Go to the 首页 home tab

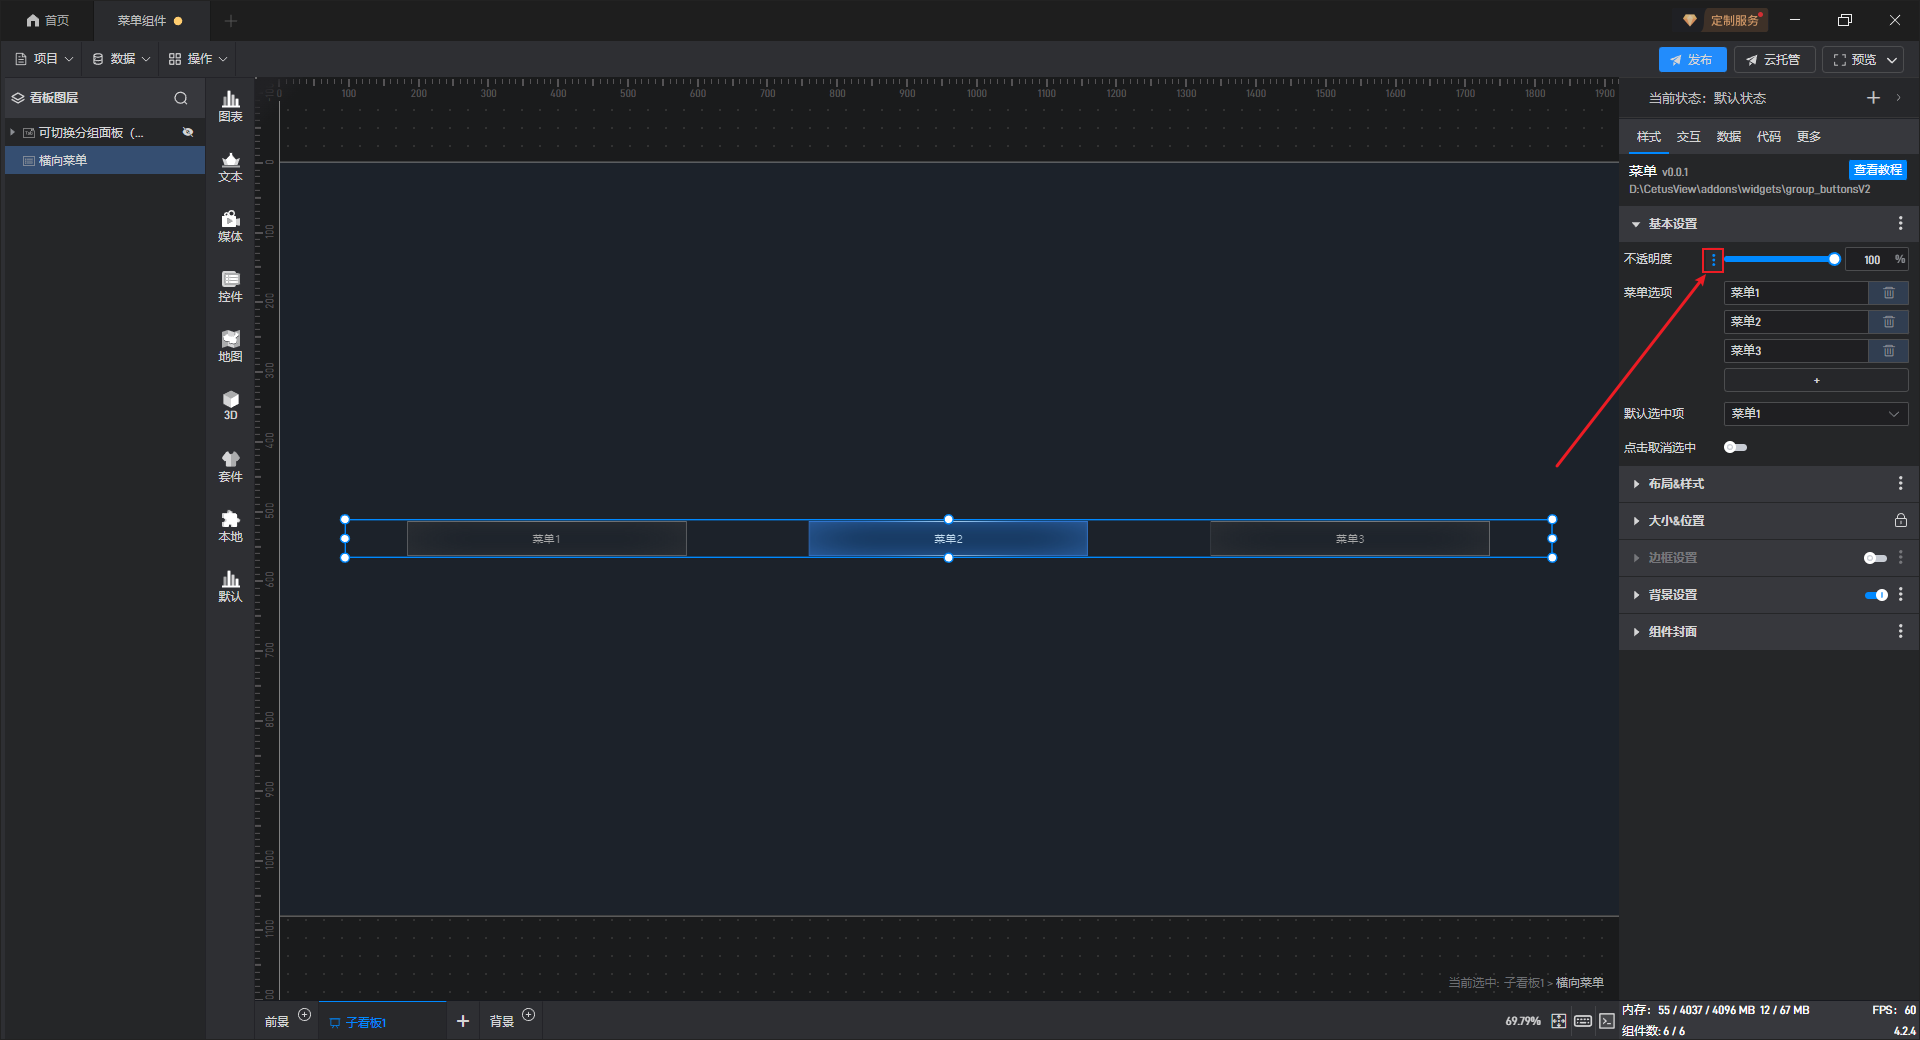48,20
